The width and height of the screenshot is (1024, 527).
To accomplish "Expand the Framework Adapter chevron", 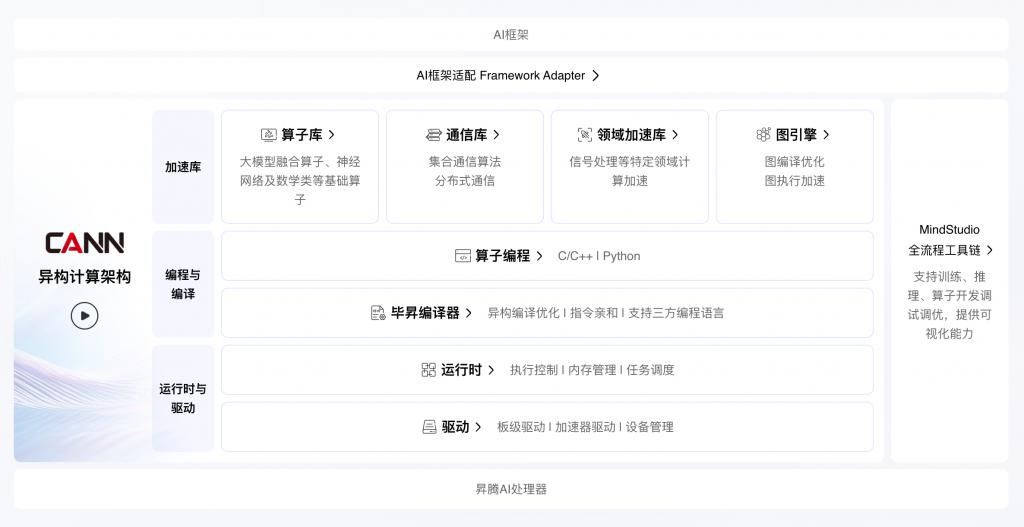I will tap(596, 76).
